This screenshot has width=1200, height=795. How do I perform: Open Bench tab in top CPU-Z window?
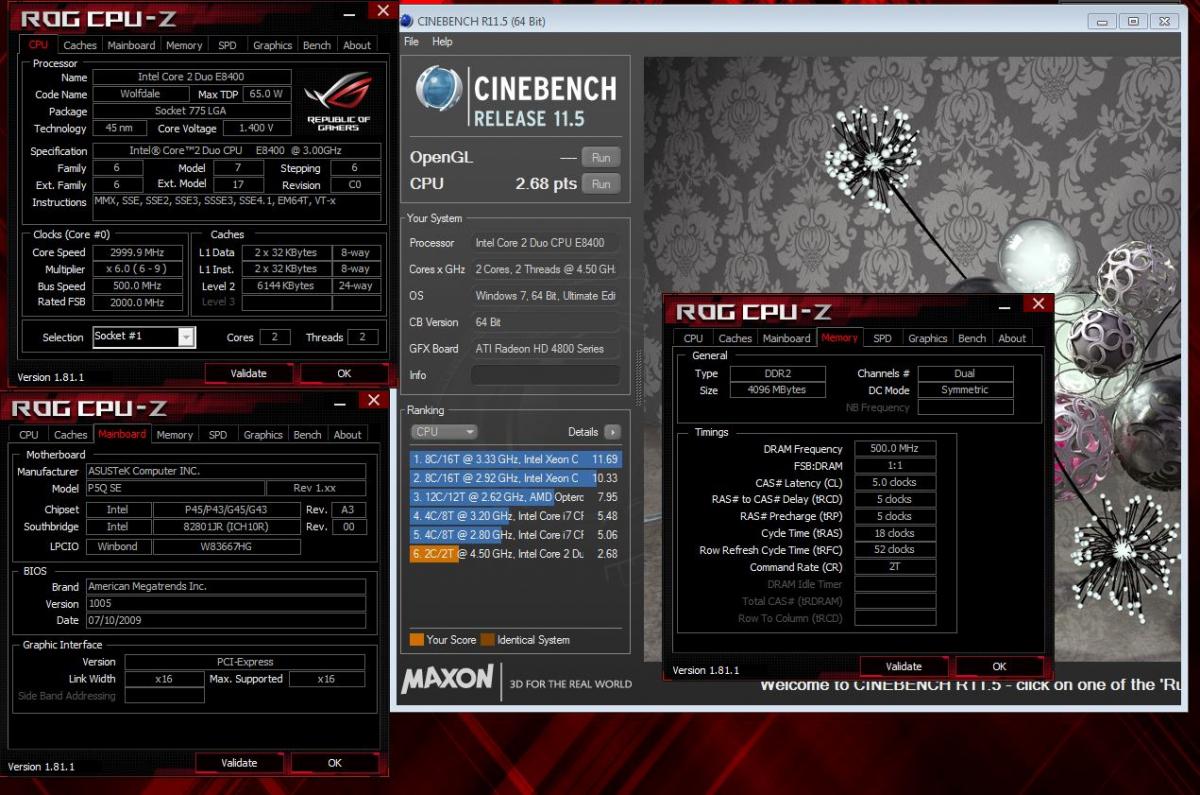pos(317,45)
